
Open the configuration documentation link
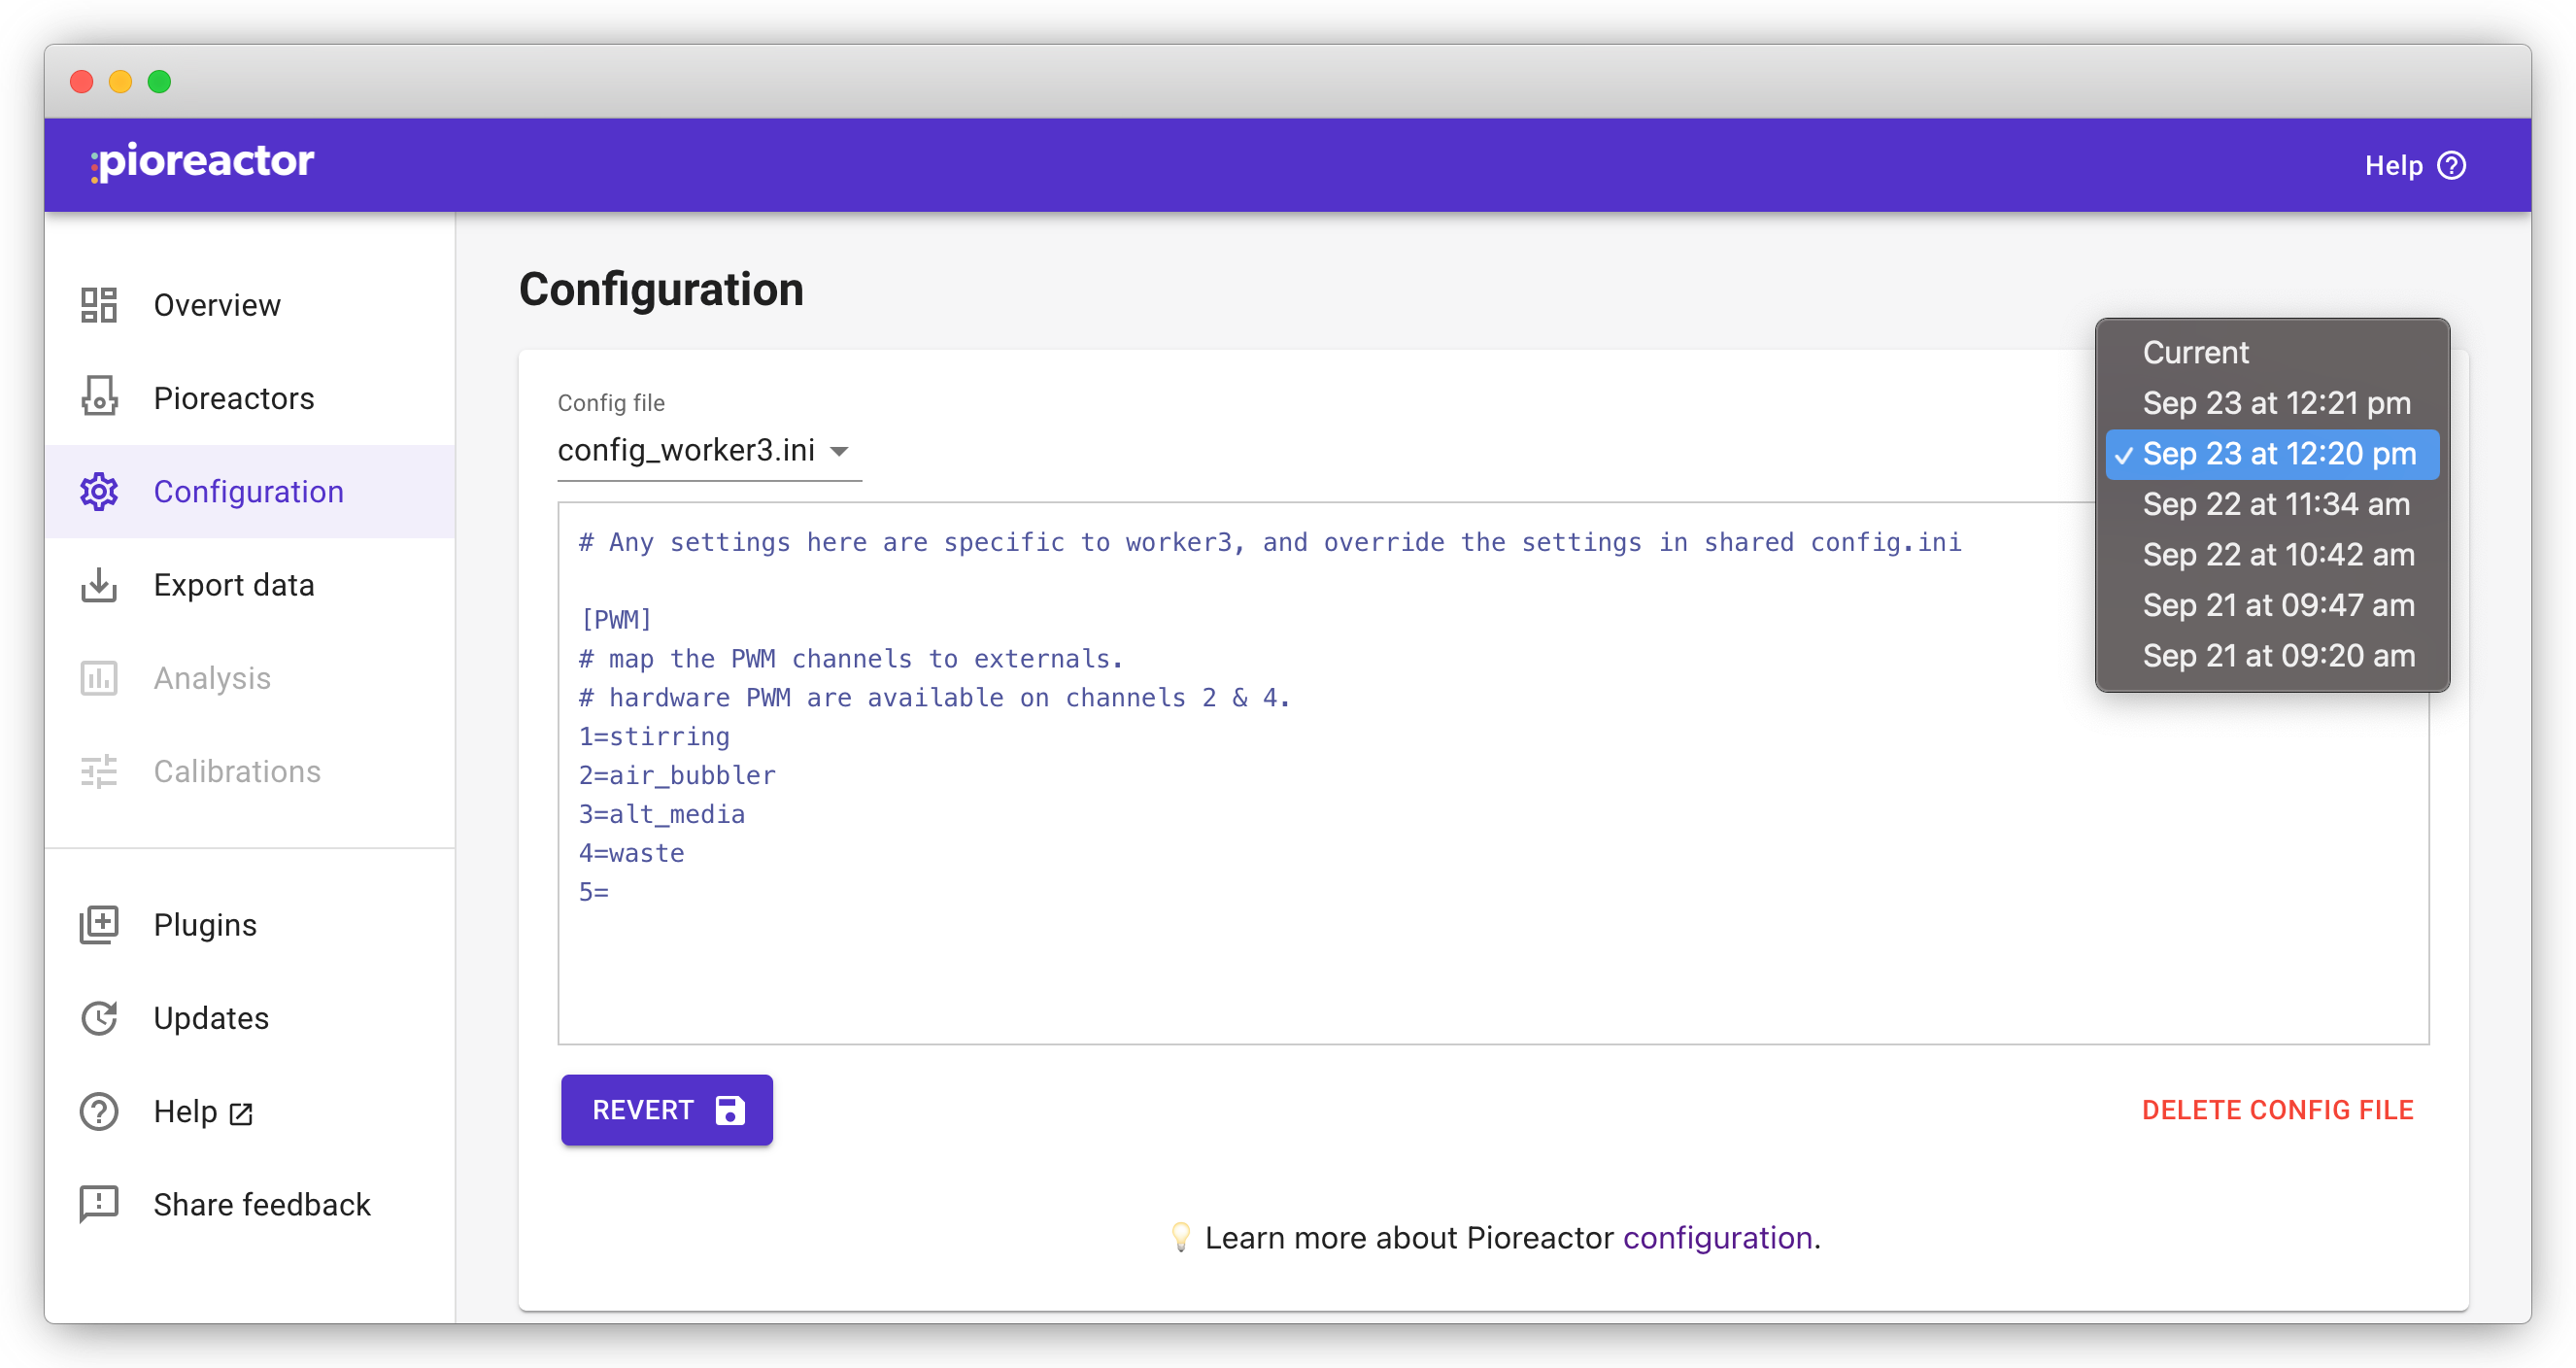pyautogui.click(x=1717, y=1237)
